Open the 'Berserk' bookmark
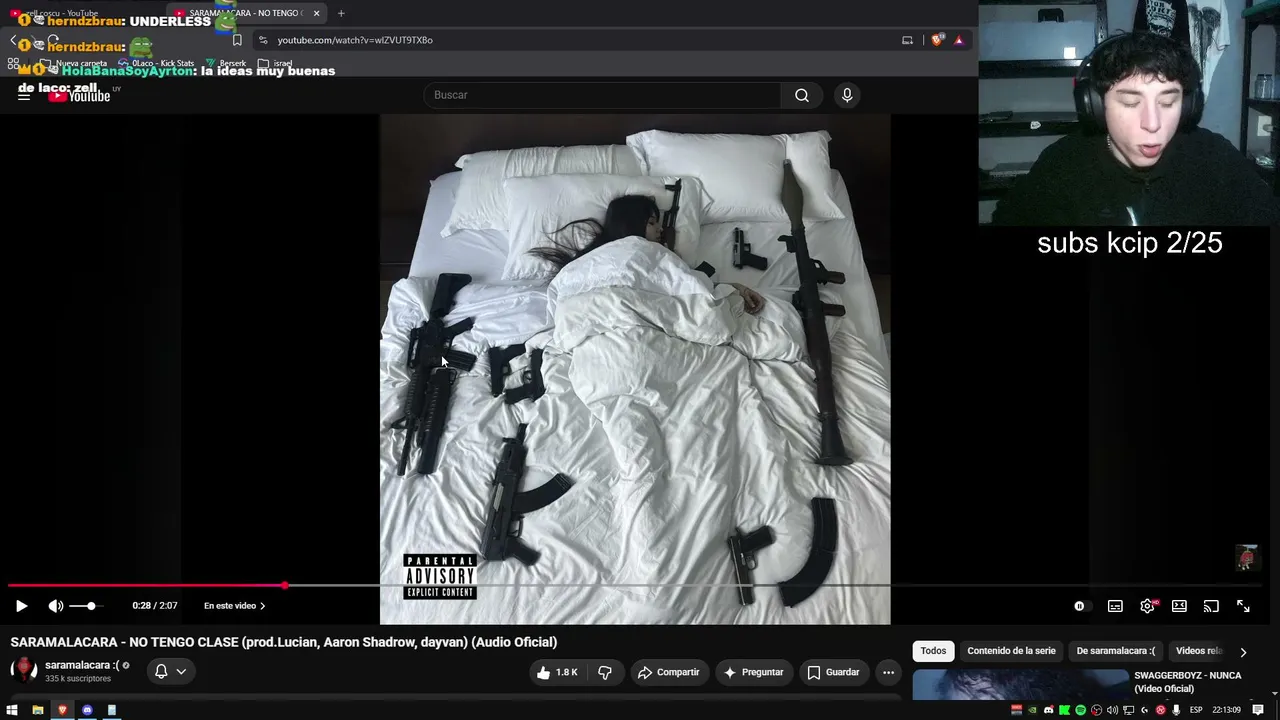Image resolution: width=1280 pixels, height=720 pixels. click(x=226, y=63)
